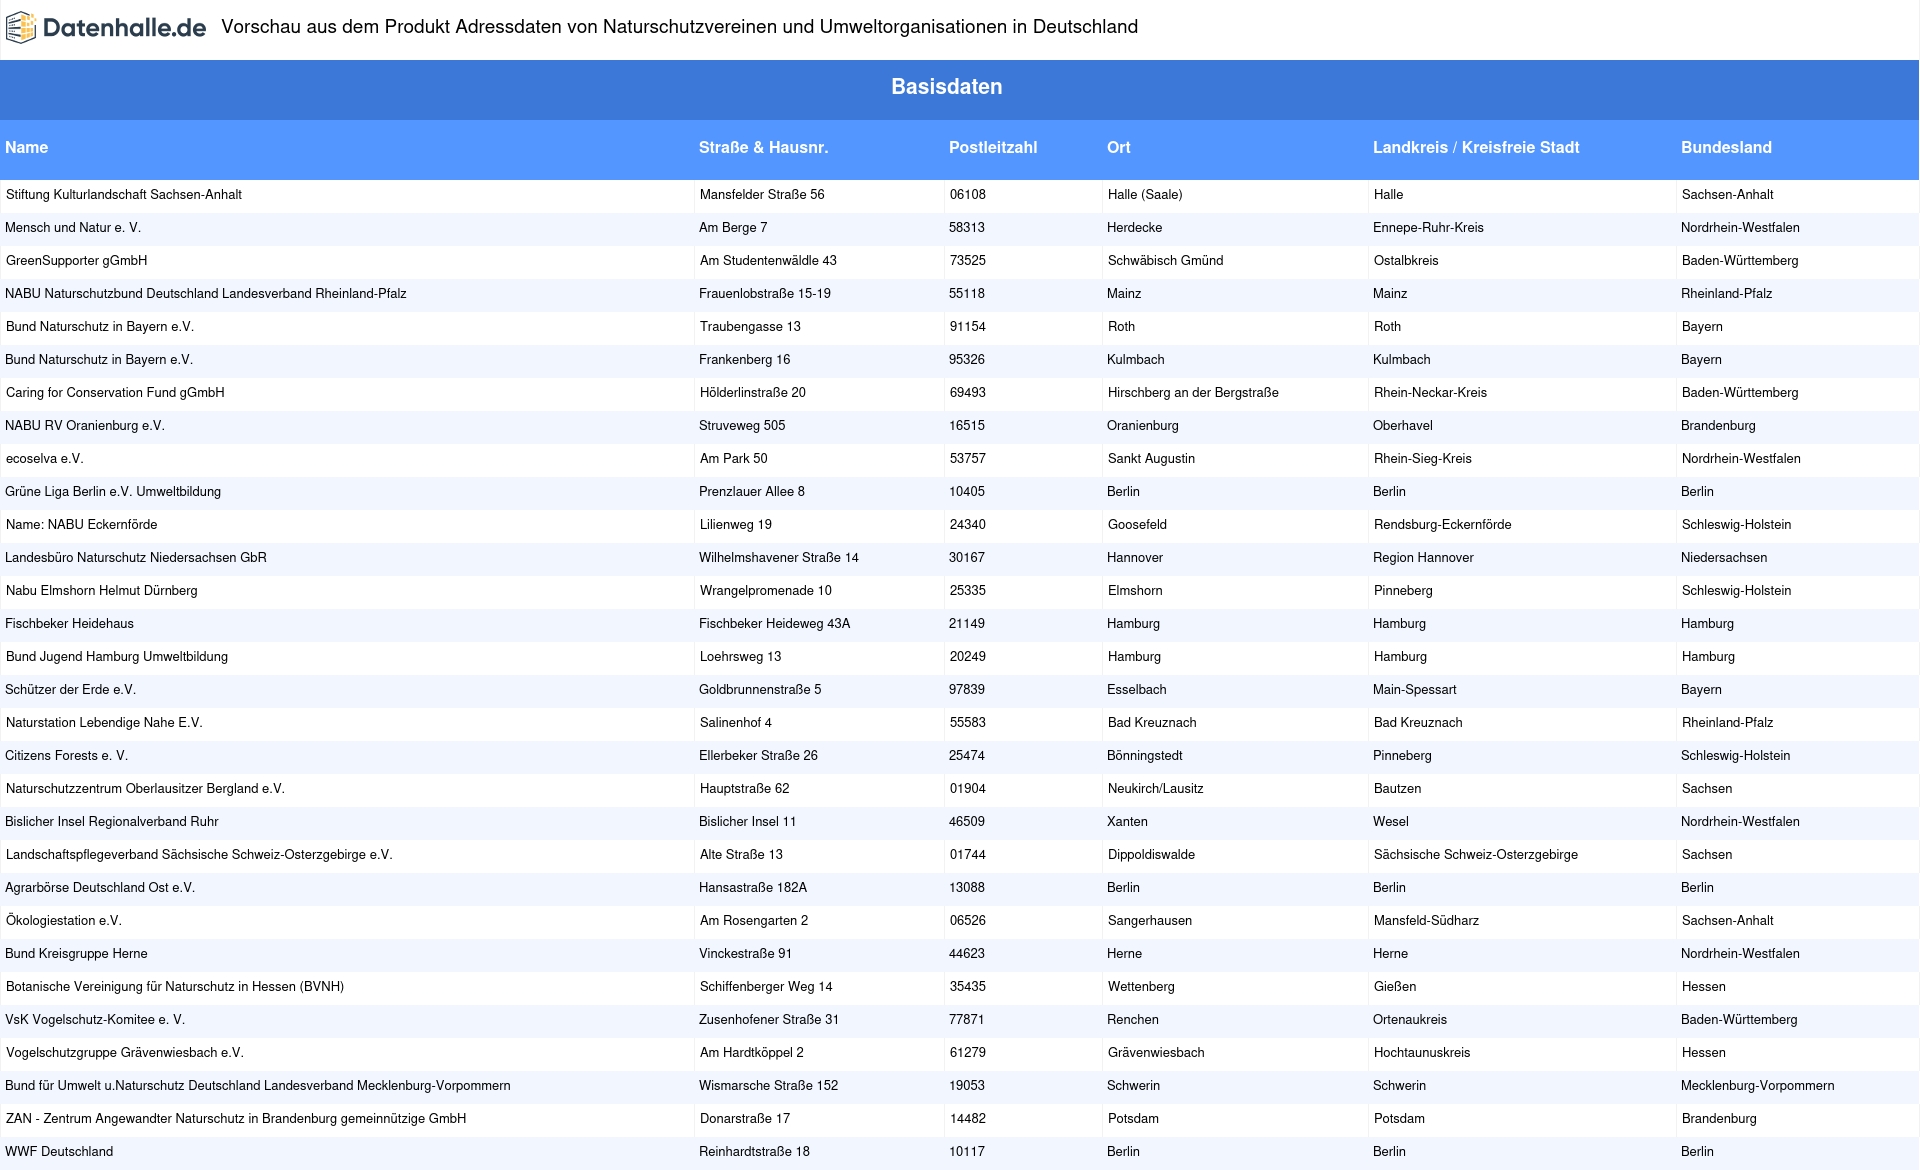Select street Reinhardtstraße 18

tap(754, 1152)
